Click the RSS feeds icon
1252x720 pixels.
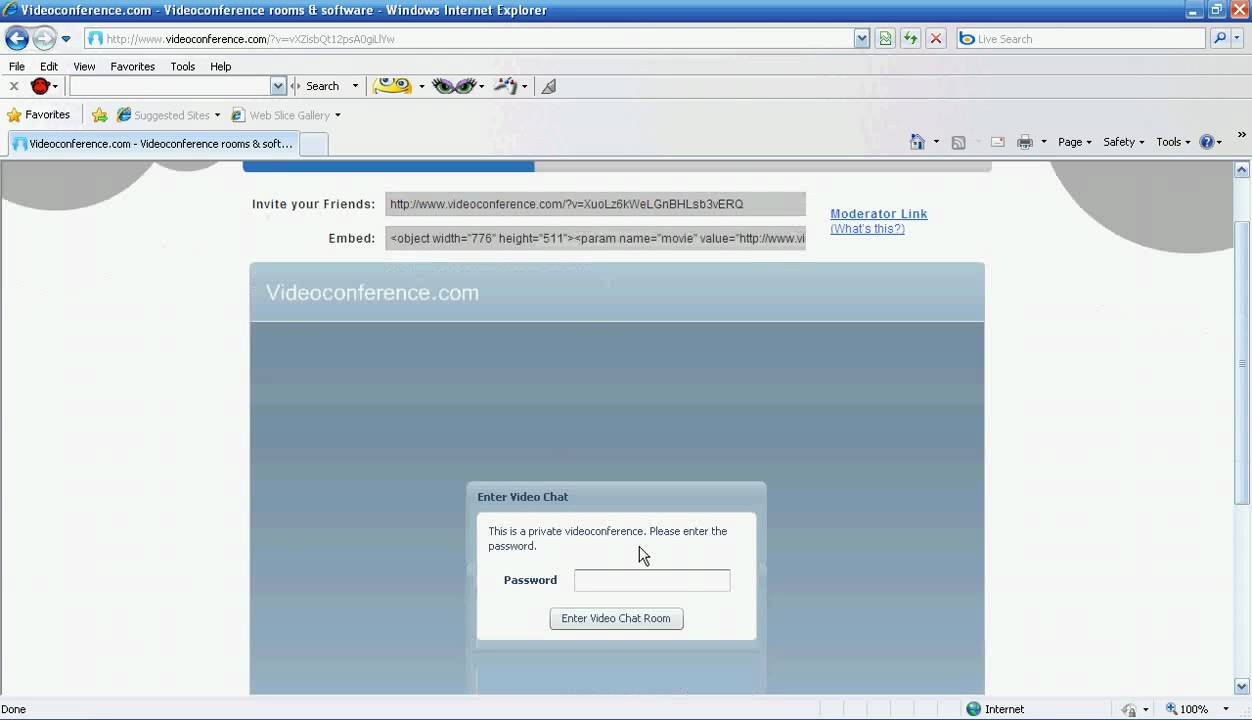(958, 142)
